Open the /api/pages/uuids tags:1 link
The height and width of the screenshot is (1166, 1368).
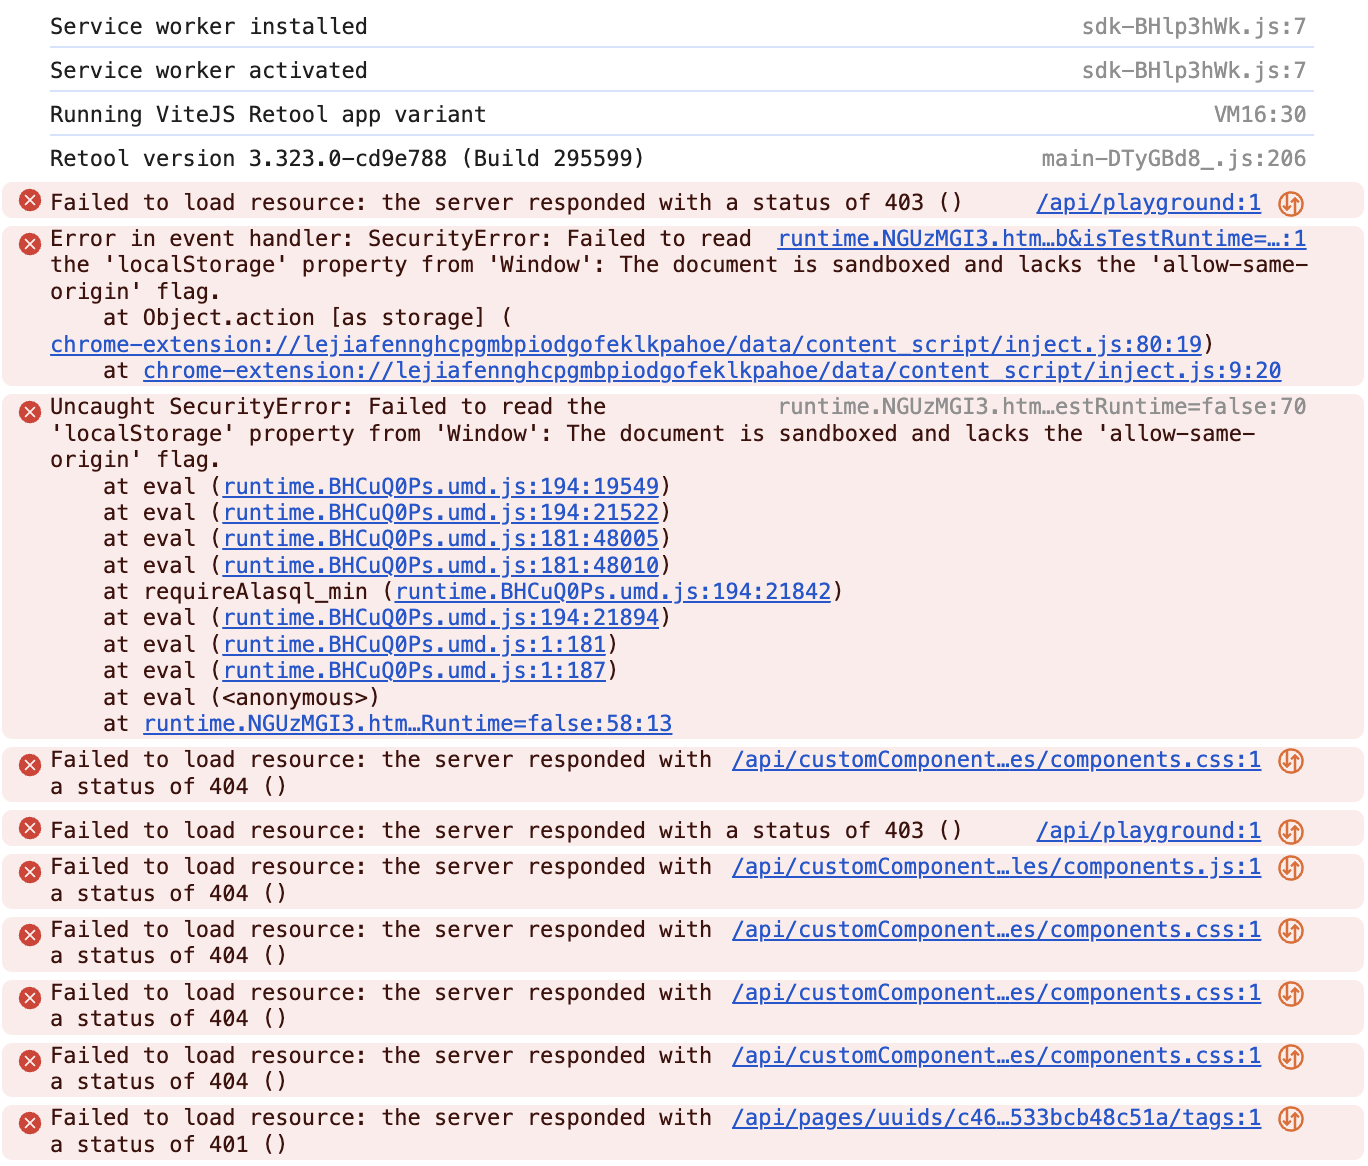click(996, 1118)
